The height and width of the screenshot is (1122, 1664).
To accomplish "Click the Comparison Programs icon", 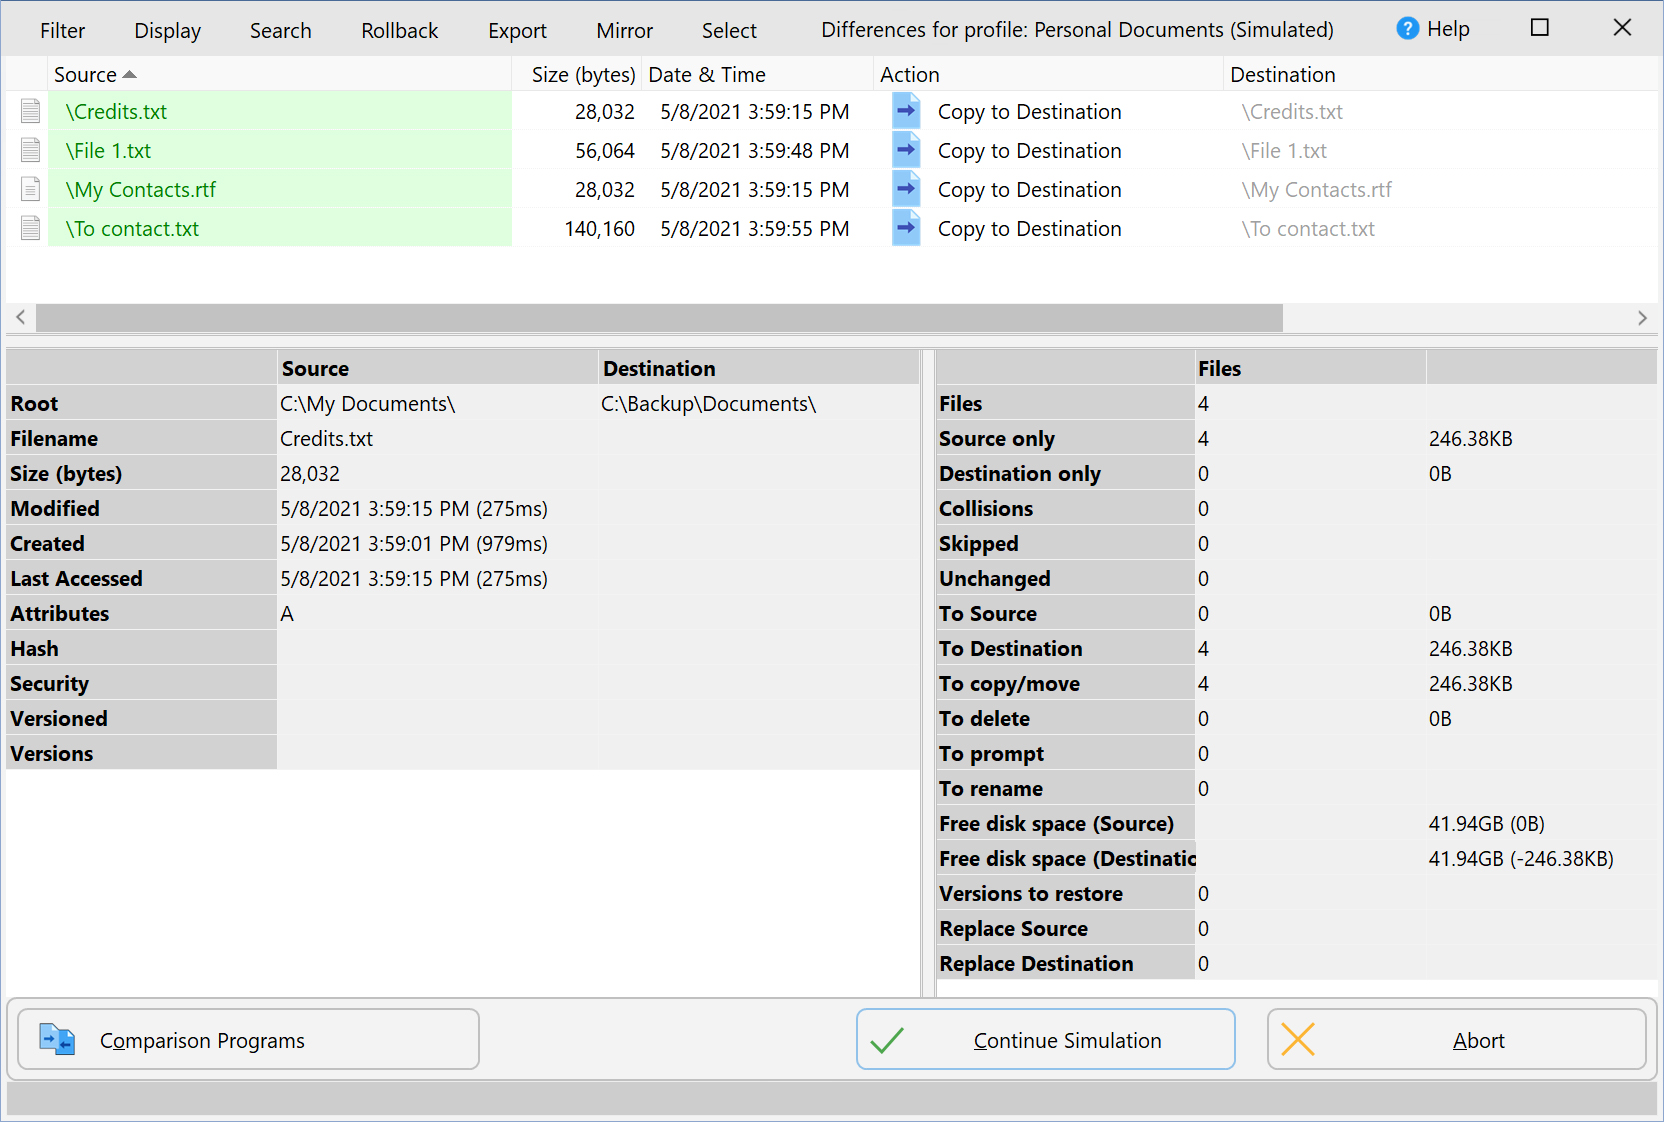I will click(x=57, y=1039).
